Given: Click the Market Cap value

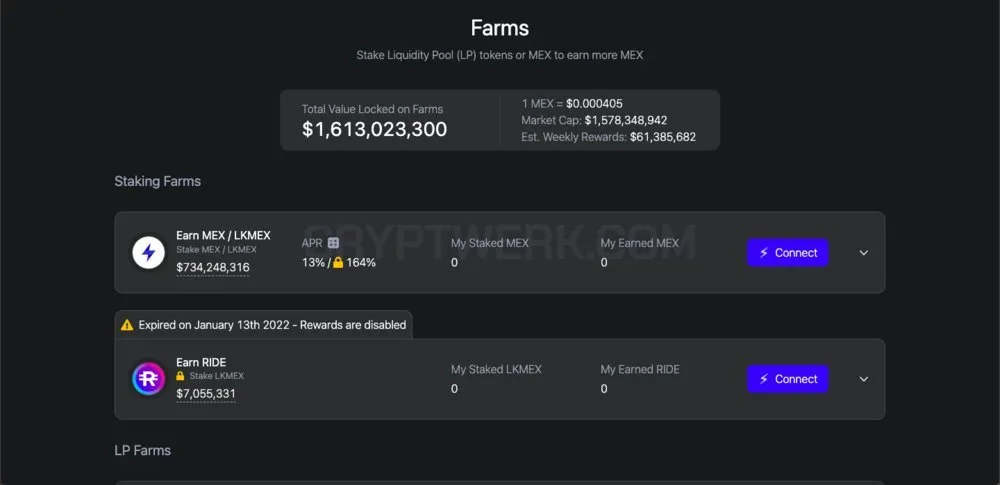Looking at the screenshot, I should point(626,120).
